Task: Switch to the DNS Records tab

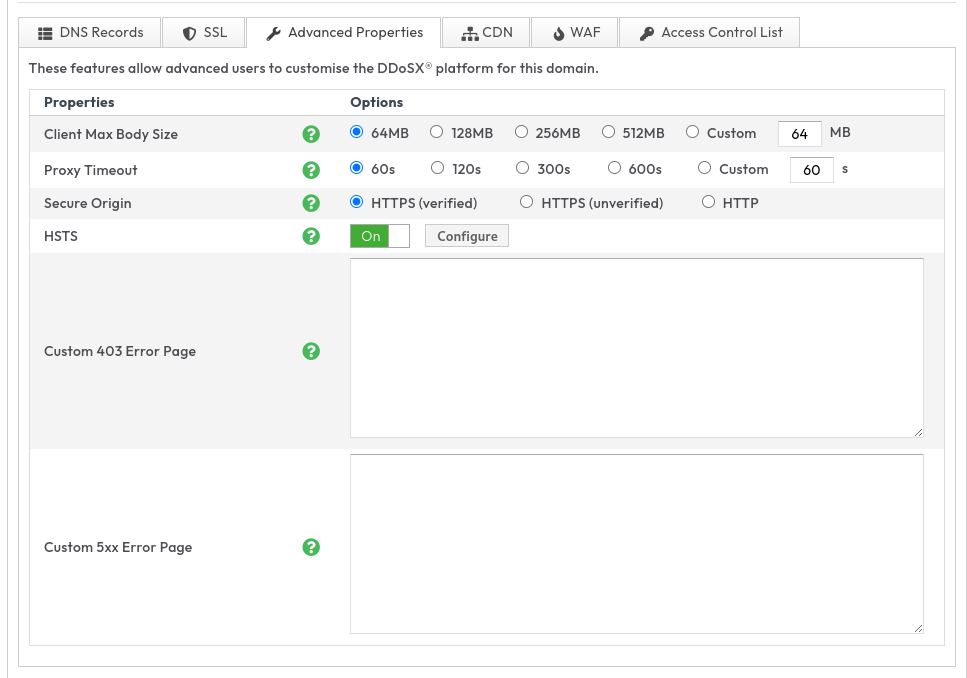Action: pyautogui.click(x=90, y=33)
